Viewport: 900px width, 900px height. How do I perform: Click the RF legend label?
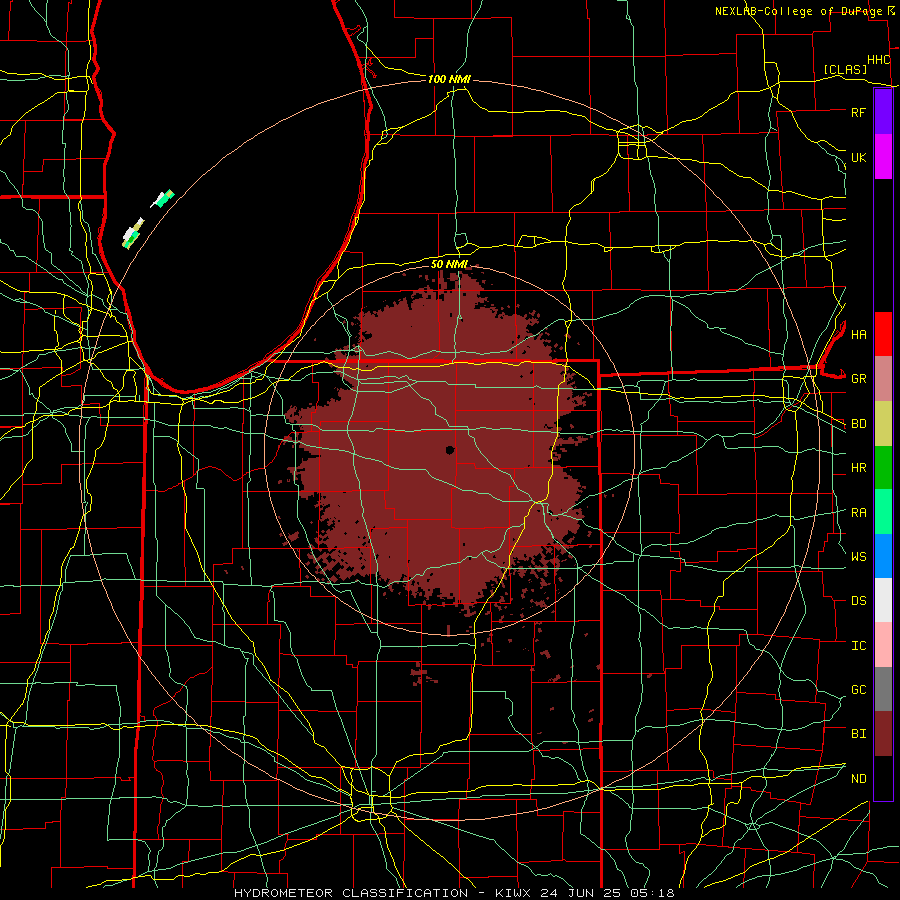click(858, 112)
